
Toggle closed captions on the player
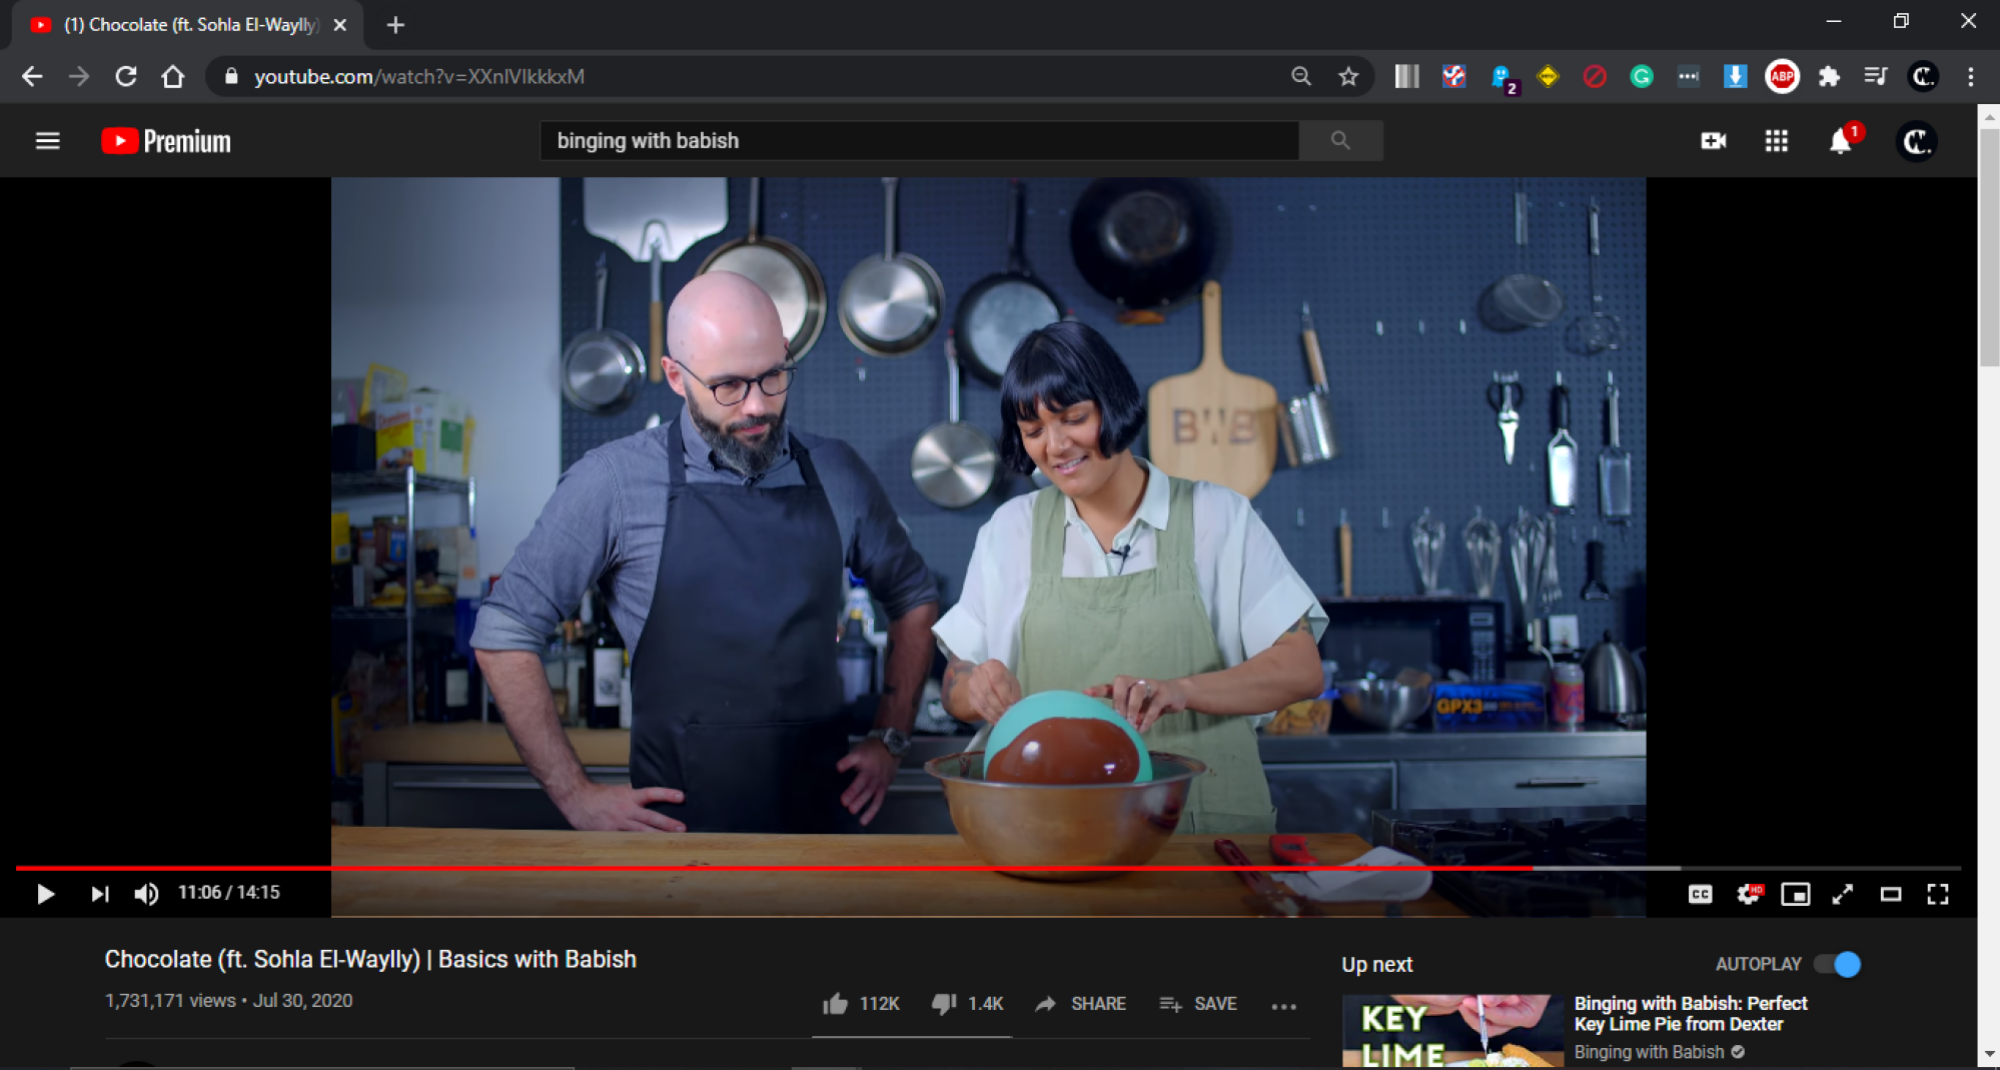(1700, 894)
